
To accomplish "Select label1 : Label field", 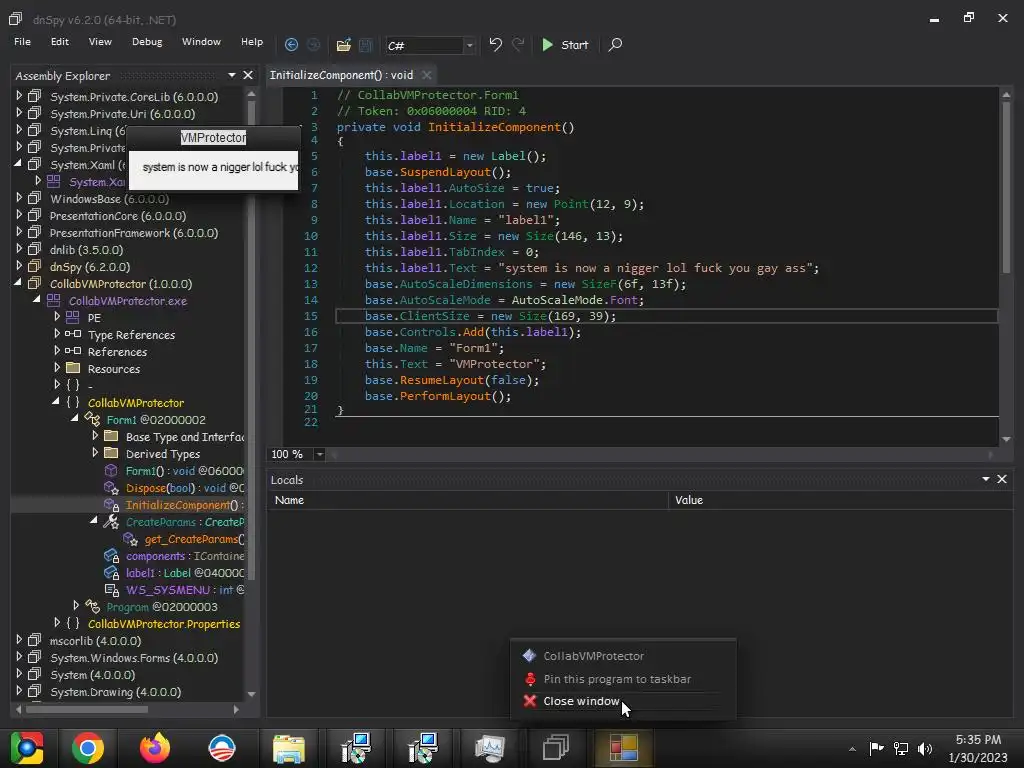I will click(x=185, y=572).
